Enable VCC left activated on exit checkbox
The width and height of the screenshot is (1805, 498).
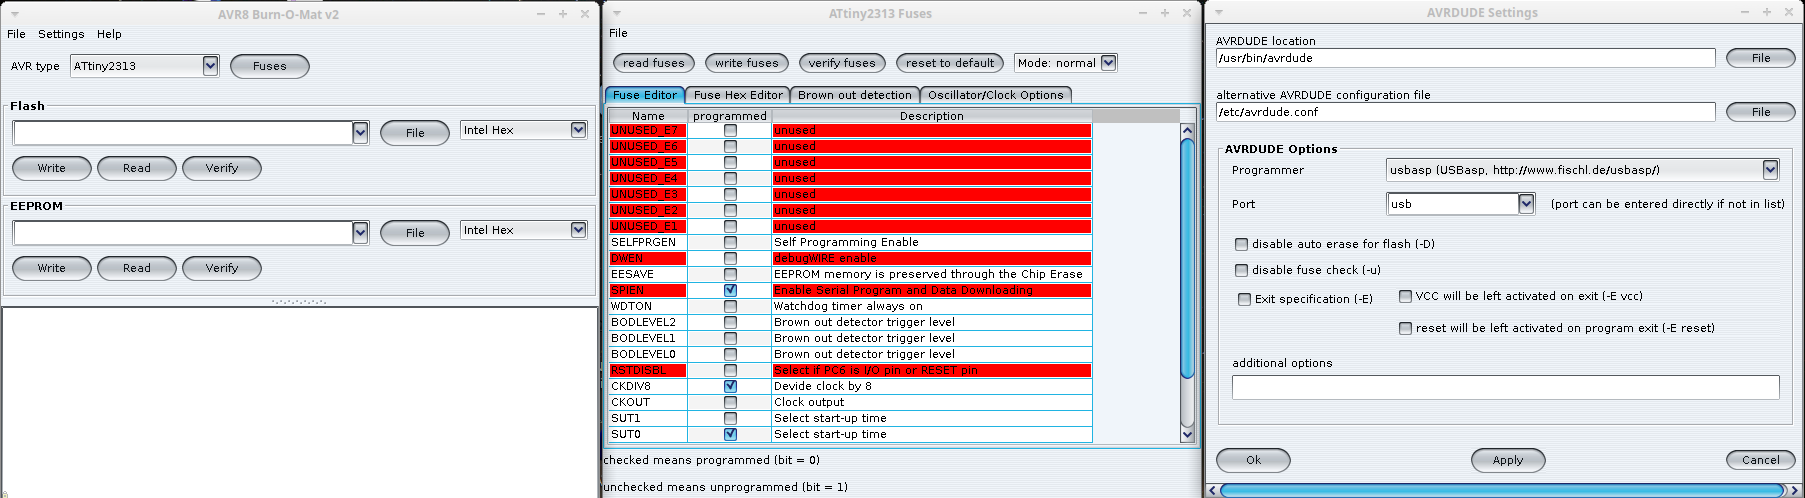(x=1405, y=296)
